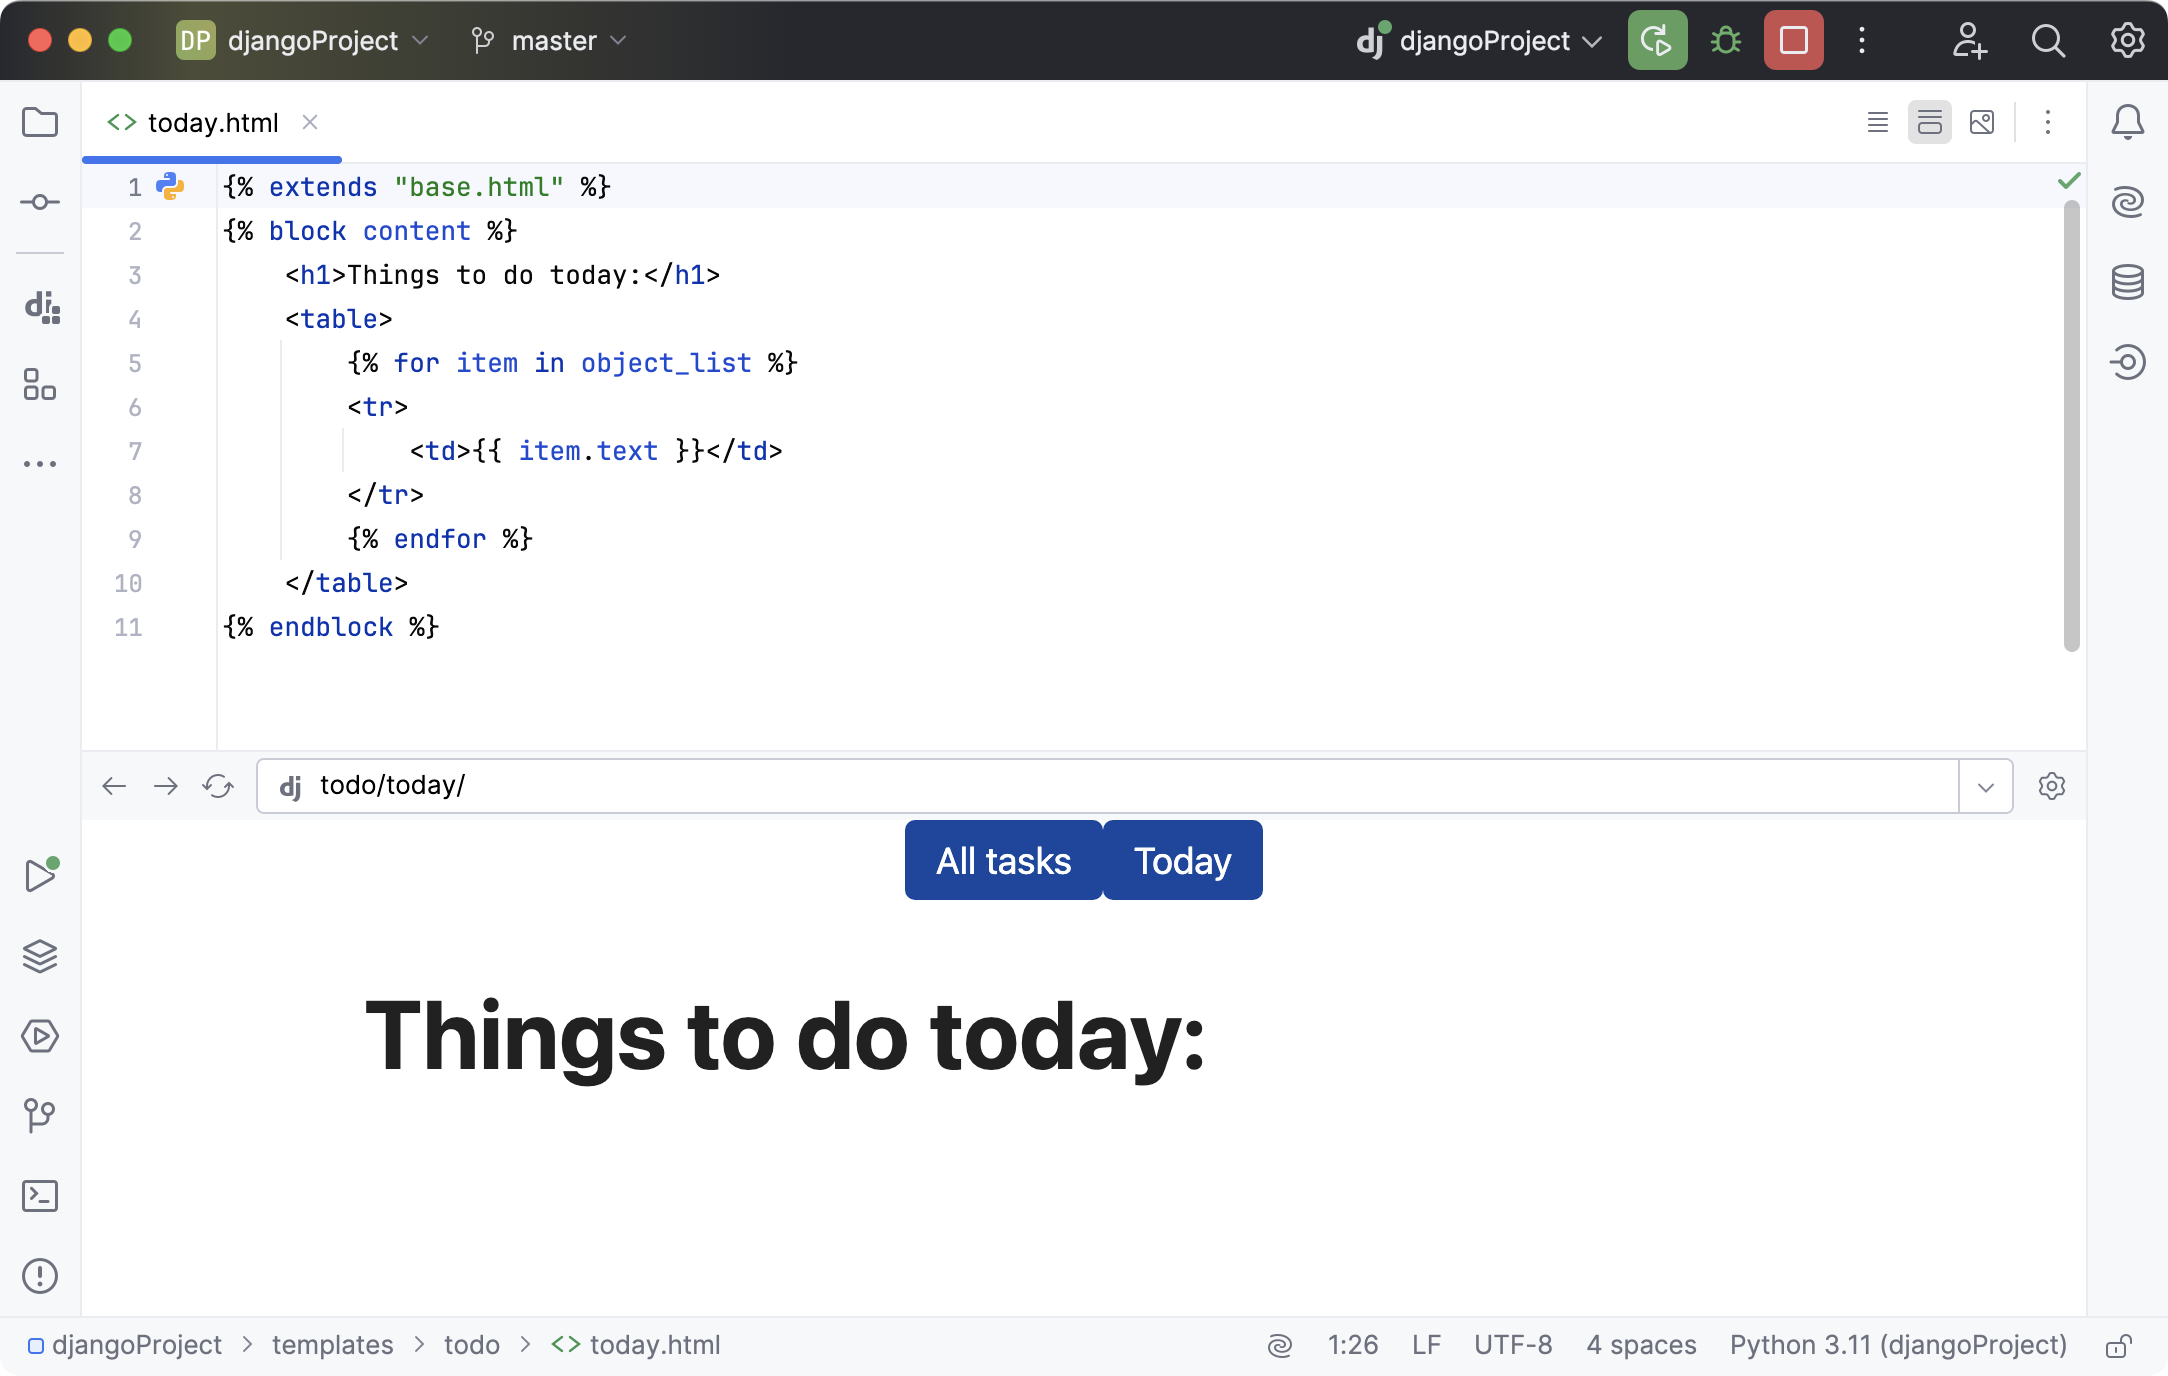Start debugging with the bug icon
2168x1376 pixels.
[1724, 40]
